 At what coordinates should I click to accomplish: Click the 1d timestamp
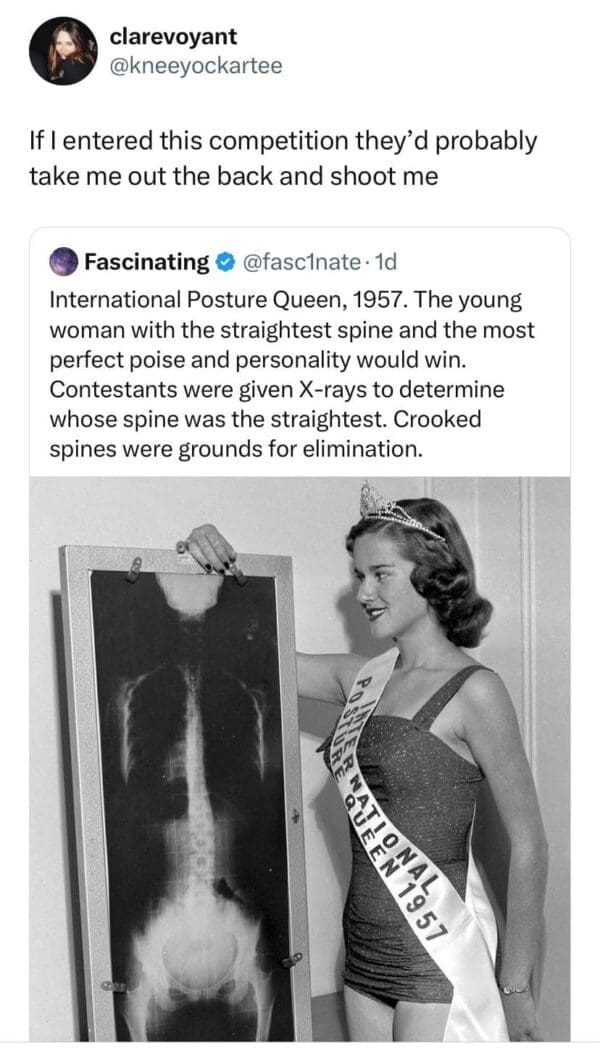pos(384,262)
